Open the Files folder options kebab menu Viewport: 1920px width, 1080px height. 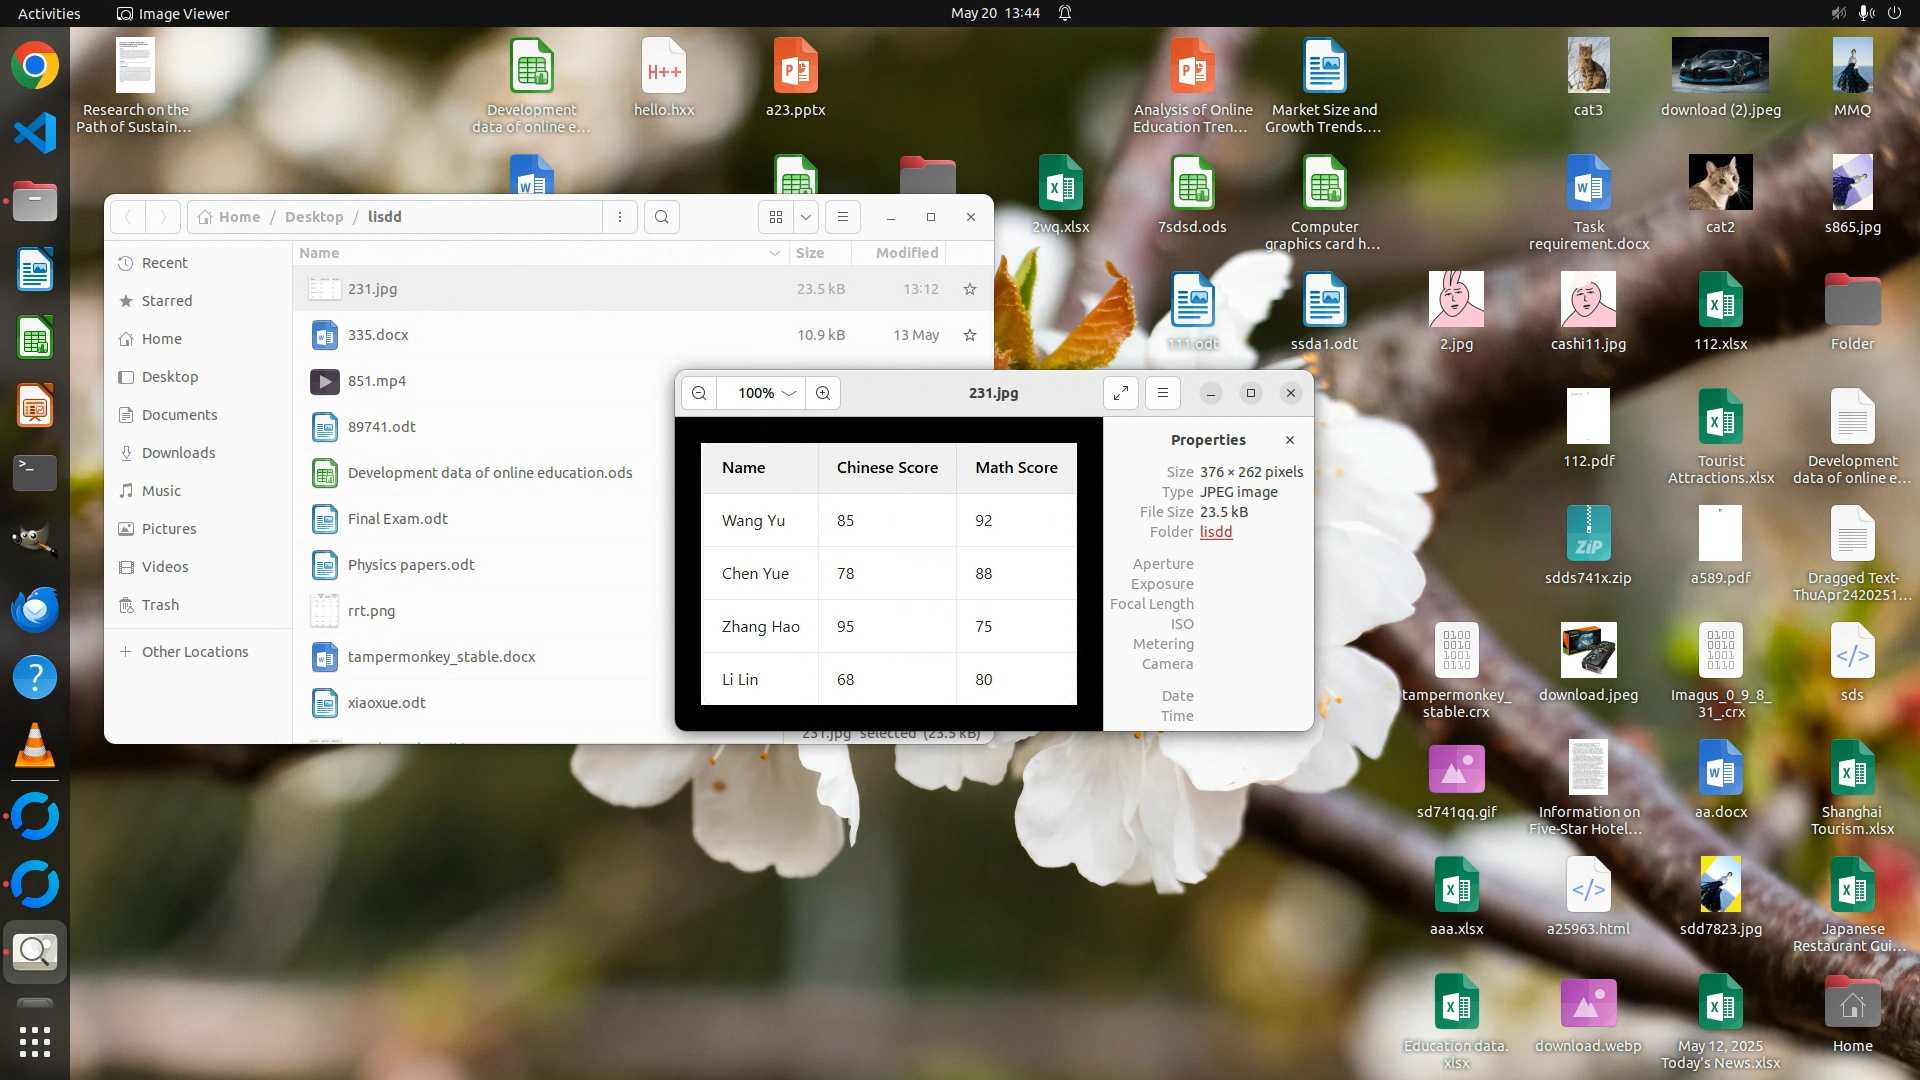coord(620,217)
